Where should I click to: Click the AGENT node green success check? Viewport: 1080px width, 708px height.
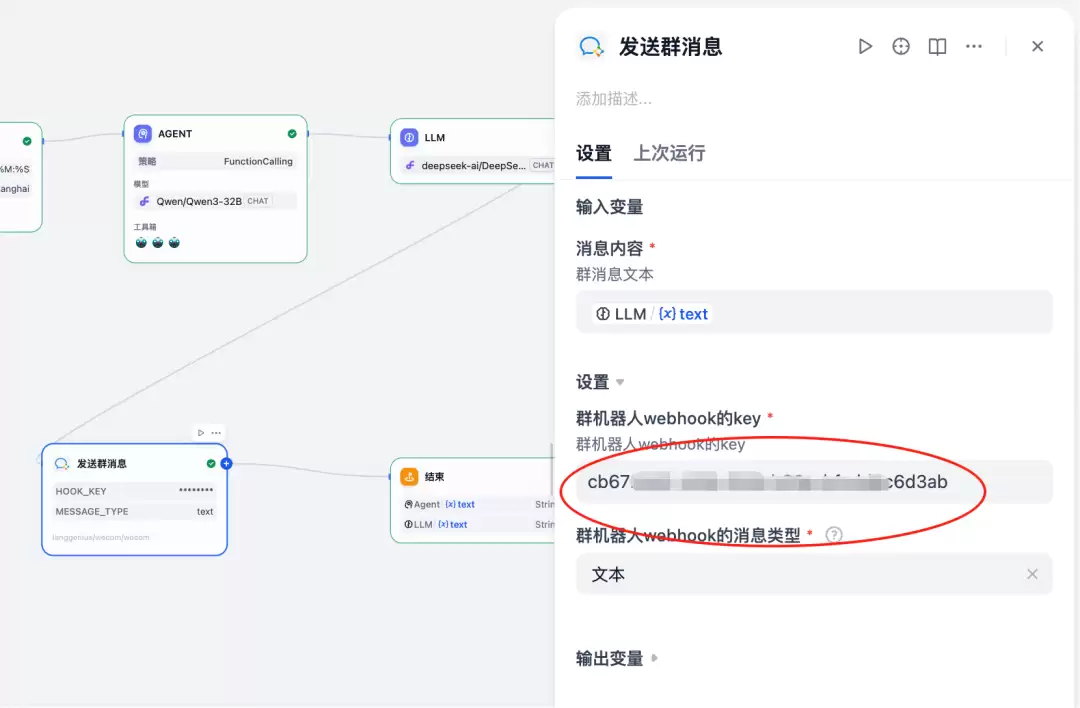[x=292, y=134]
